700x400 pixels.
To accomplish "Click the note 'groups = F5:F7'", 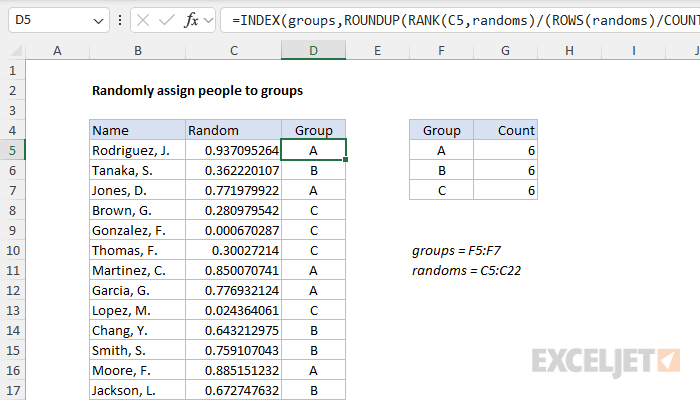I will pos(456,250).
